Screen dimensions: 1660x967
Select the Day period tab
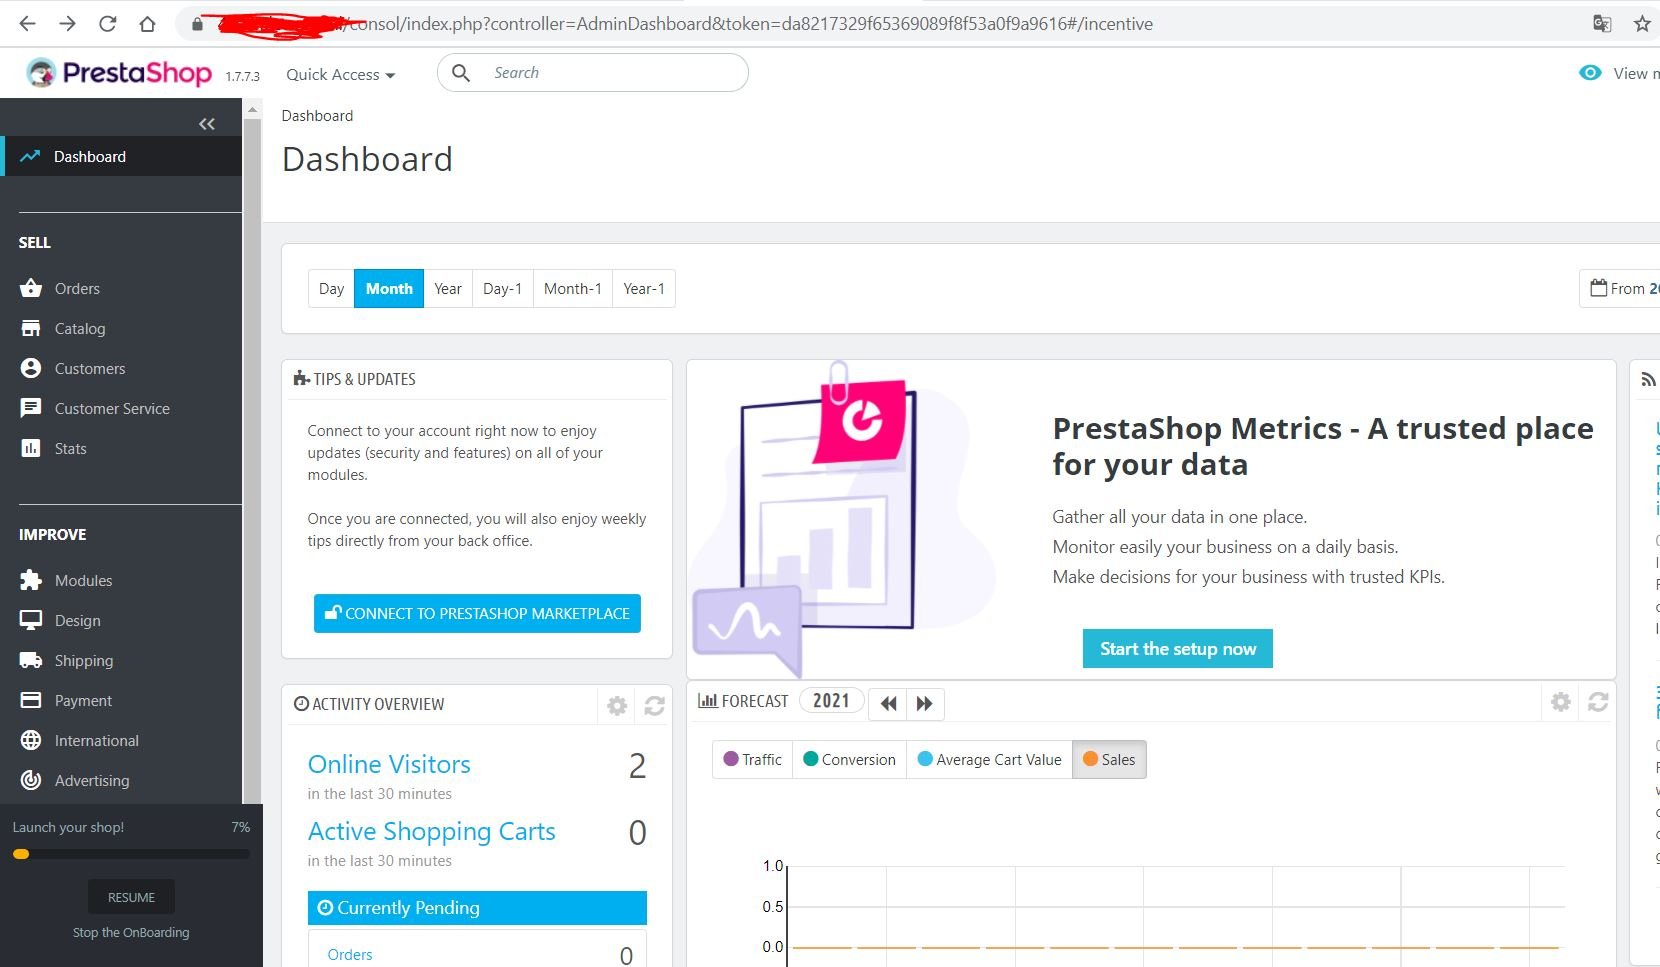[x=331, y=288]
